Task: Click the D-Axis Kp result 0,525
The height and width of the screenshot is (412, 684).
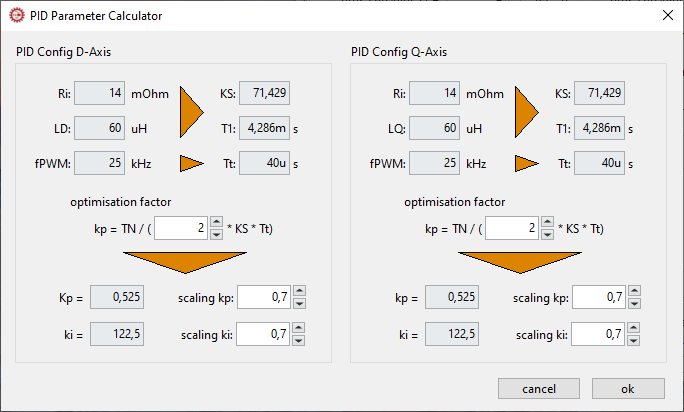Action: point(117,297)
